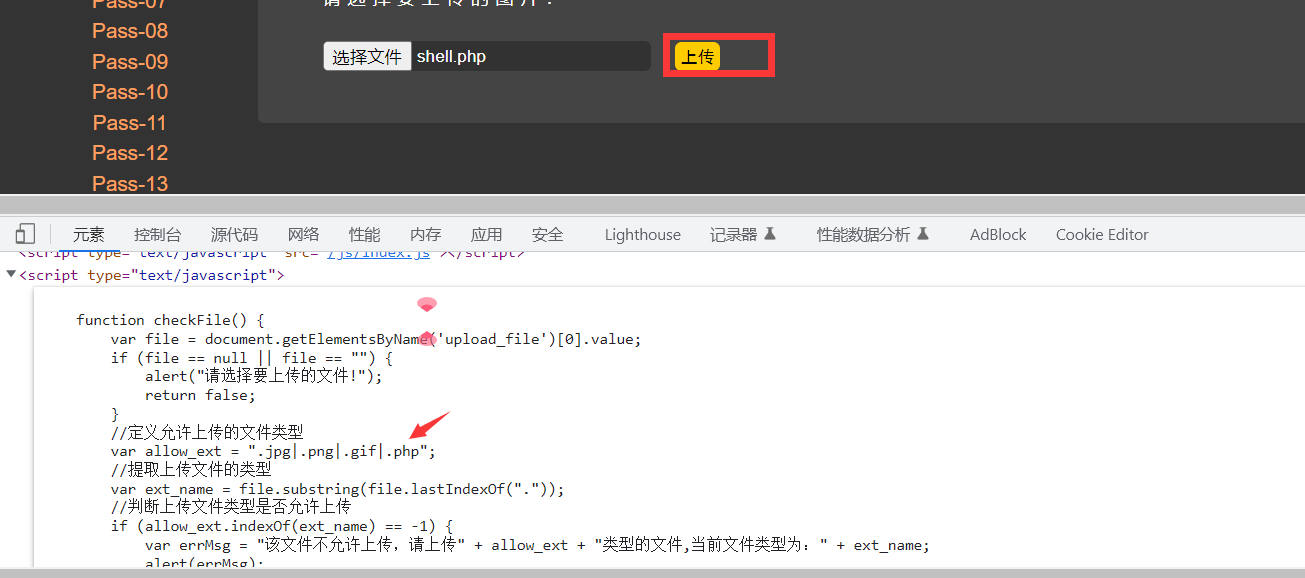Click the flask icon beside 记录器
The height and width of the screenshot is (578, 1305).
(x=770, y=234)
